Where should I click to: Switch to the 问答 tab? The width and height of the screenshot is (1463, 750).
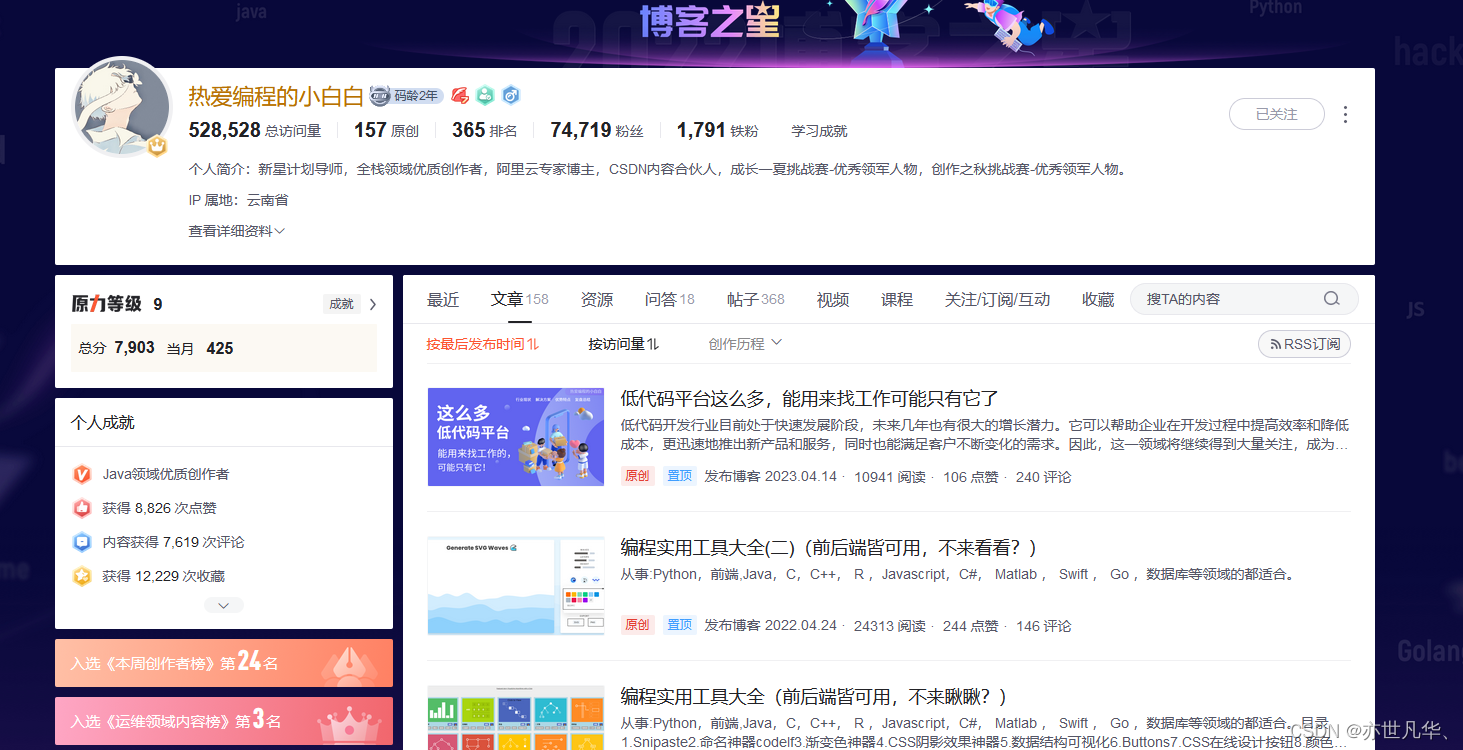tap(670, 299)
